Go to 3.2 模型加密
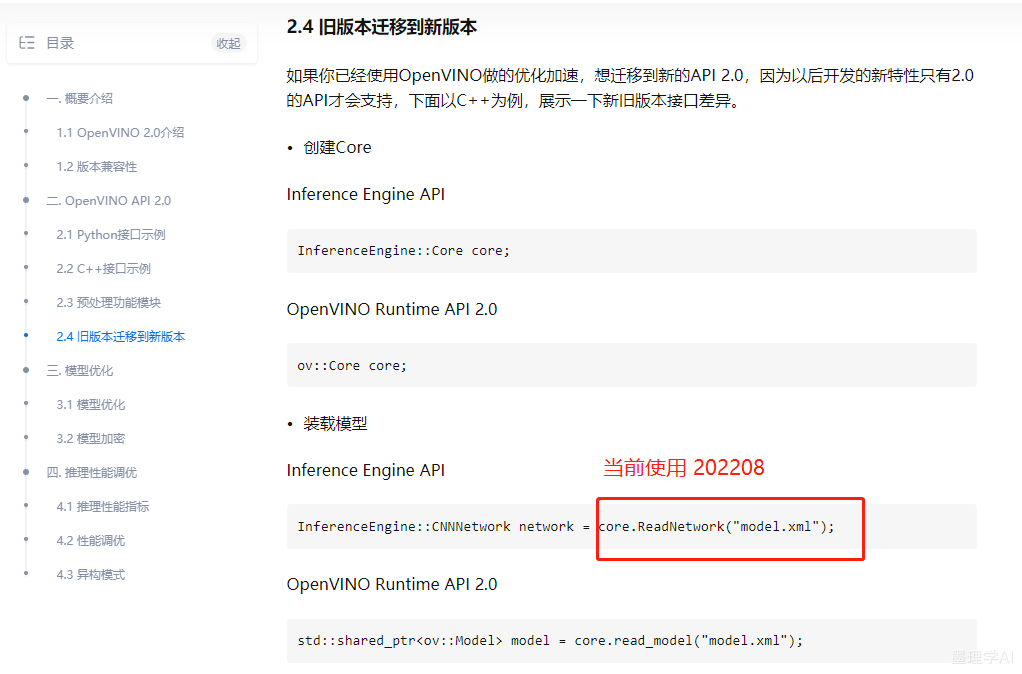 91,438
